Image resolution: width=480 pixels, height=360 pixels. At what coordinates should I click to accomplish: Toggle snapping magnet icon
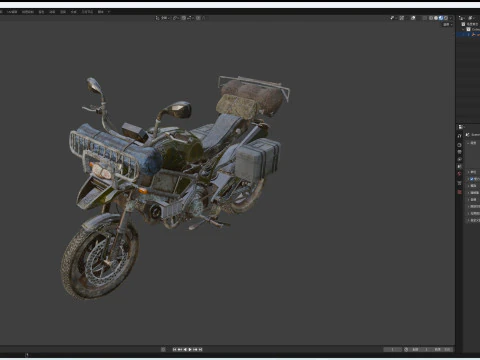(184, 18)
